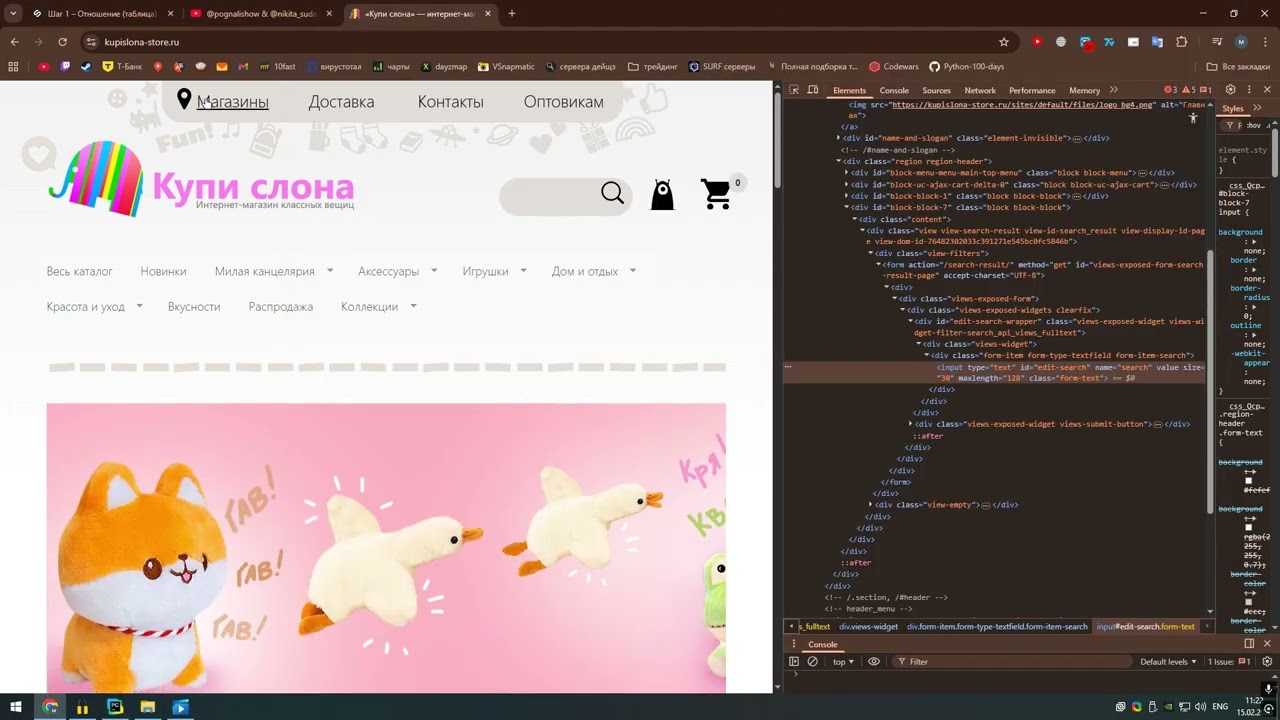Show more DevTools tabs chevron
The image size is (1280, 720).
(x=1113, y=90)
